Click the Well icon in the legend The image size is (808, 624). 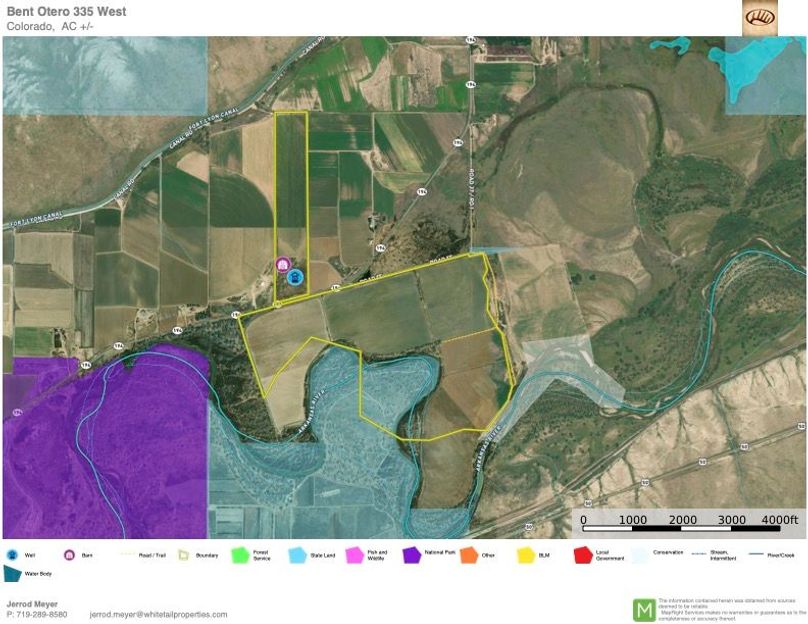[x=12, y=554]
